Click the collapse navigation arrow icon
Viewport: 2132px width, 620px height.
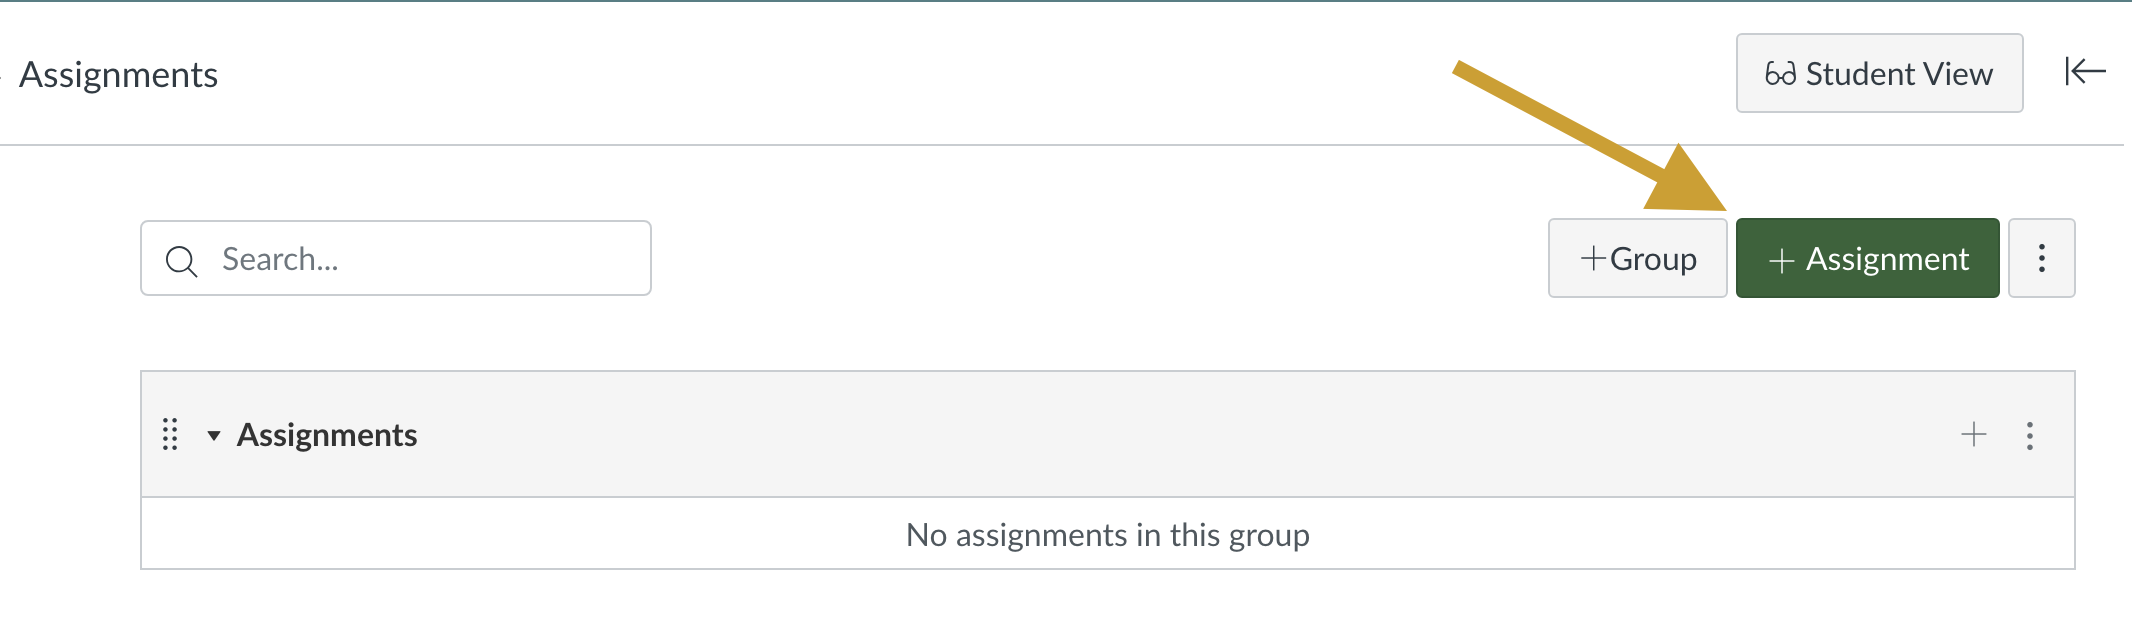click(x=2085, y=72)
